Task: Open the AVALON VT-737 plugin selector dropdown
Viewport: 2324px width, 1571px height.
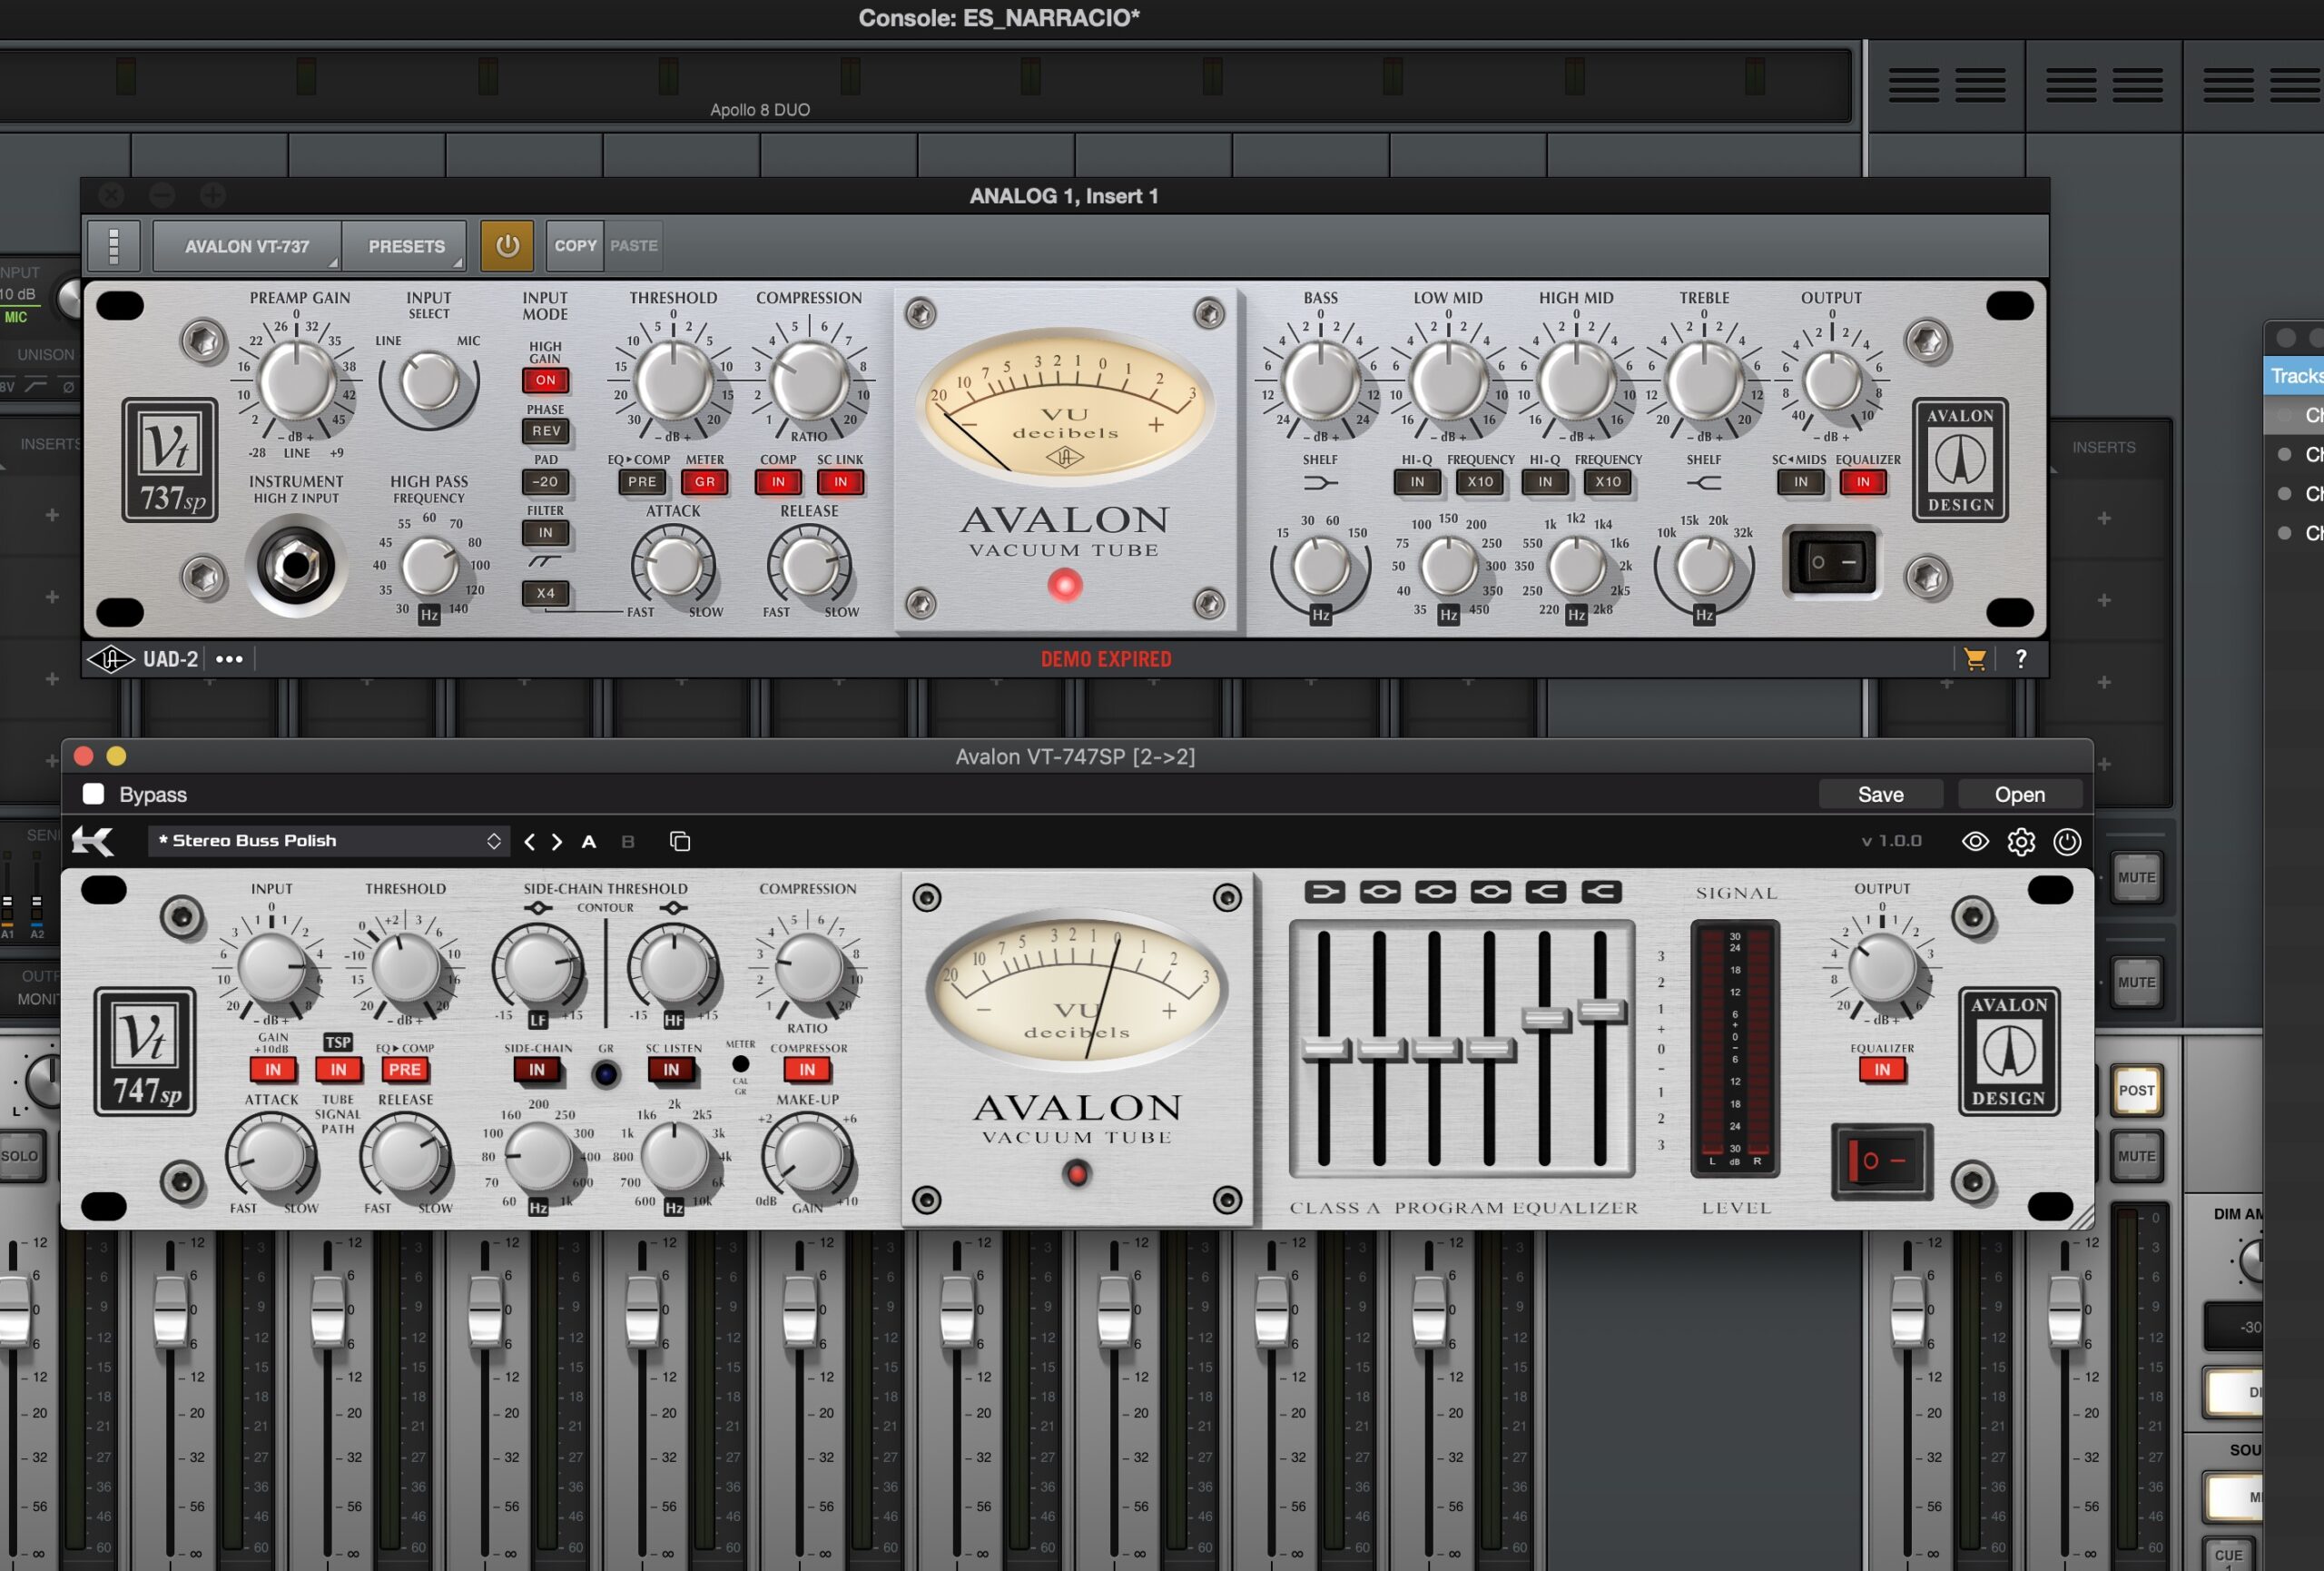Action: [247, 246]
